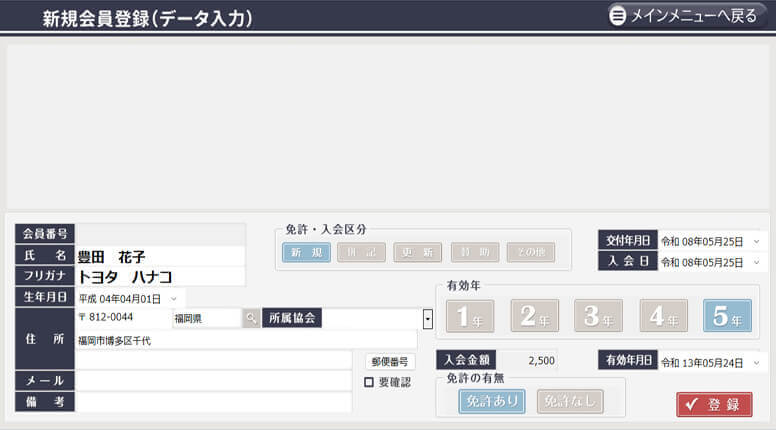776x430 pixels.
Task: Choose 2年 validity period
Action: click(534, 316)
